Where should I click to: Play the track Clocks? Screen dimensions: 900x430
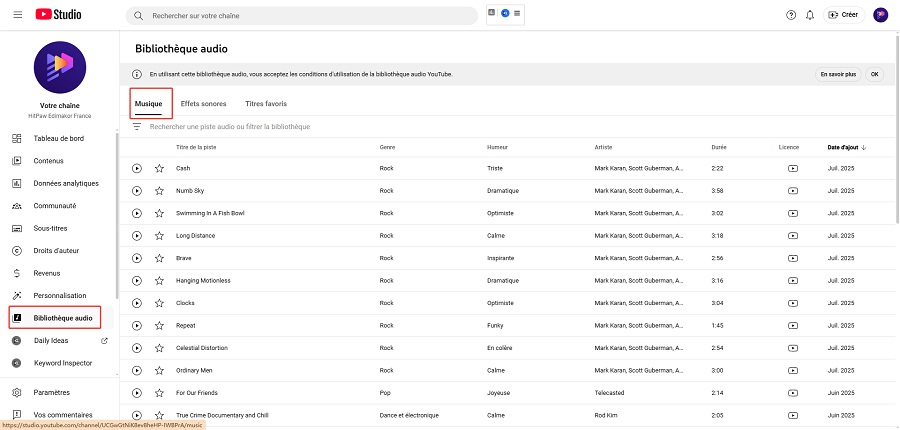[x=137, y=303]
